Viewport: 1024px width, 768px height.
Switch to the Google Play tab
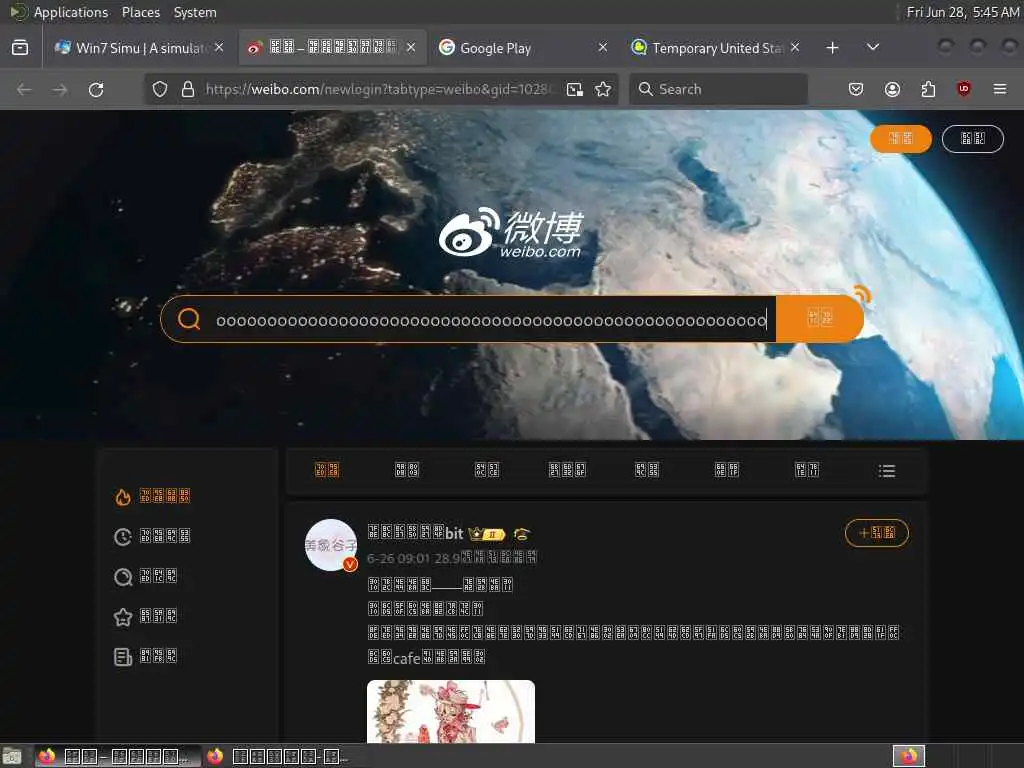coord(522,48)
